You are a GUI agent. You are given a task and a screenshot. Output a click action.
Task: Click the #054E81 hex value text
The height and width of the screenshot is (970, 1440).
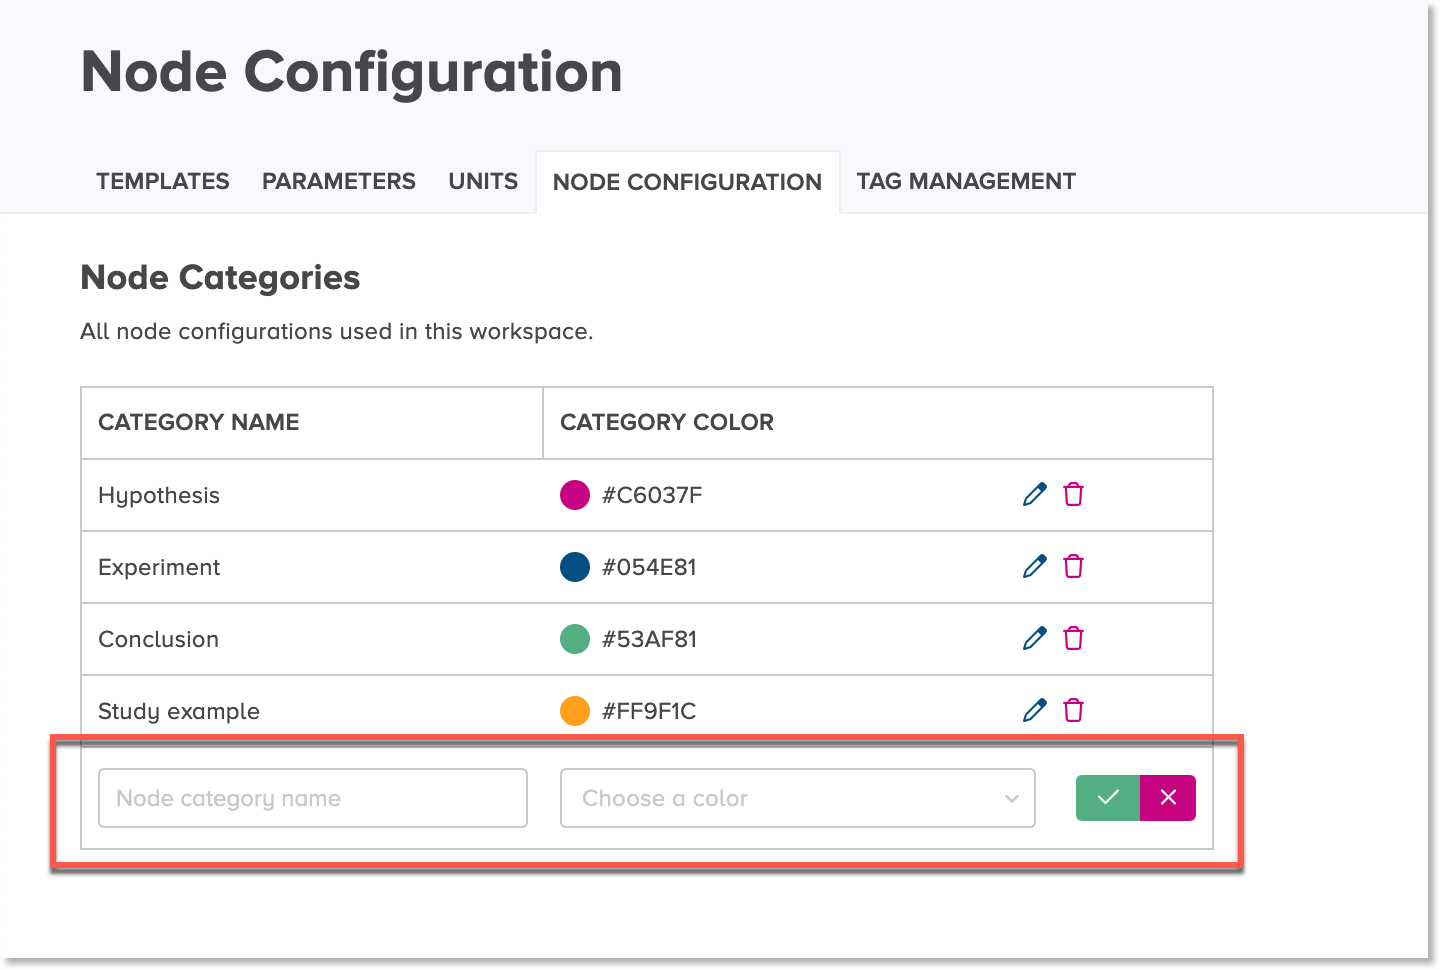[x=649, y=567]
